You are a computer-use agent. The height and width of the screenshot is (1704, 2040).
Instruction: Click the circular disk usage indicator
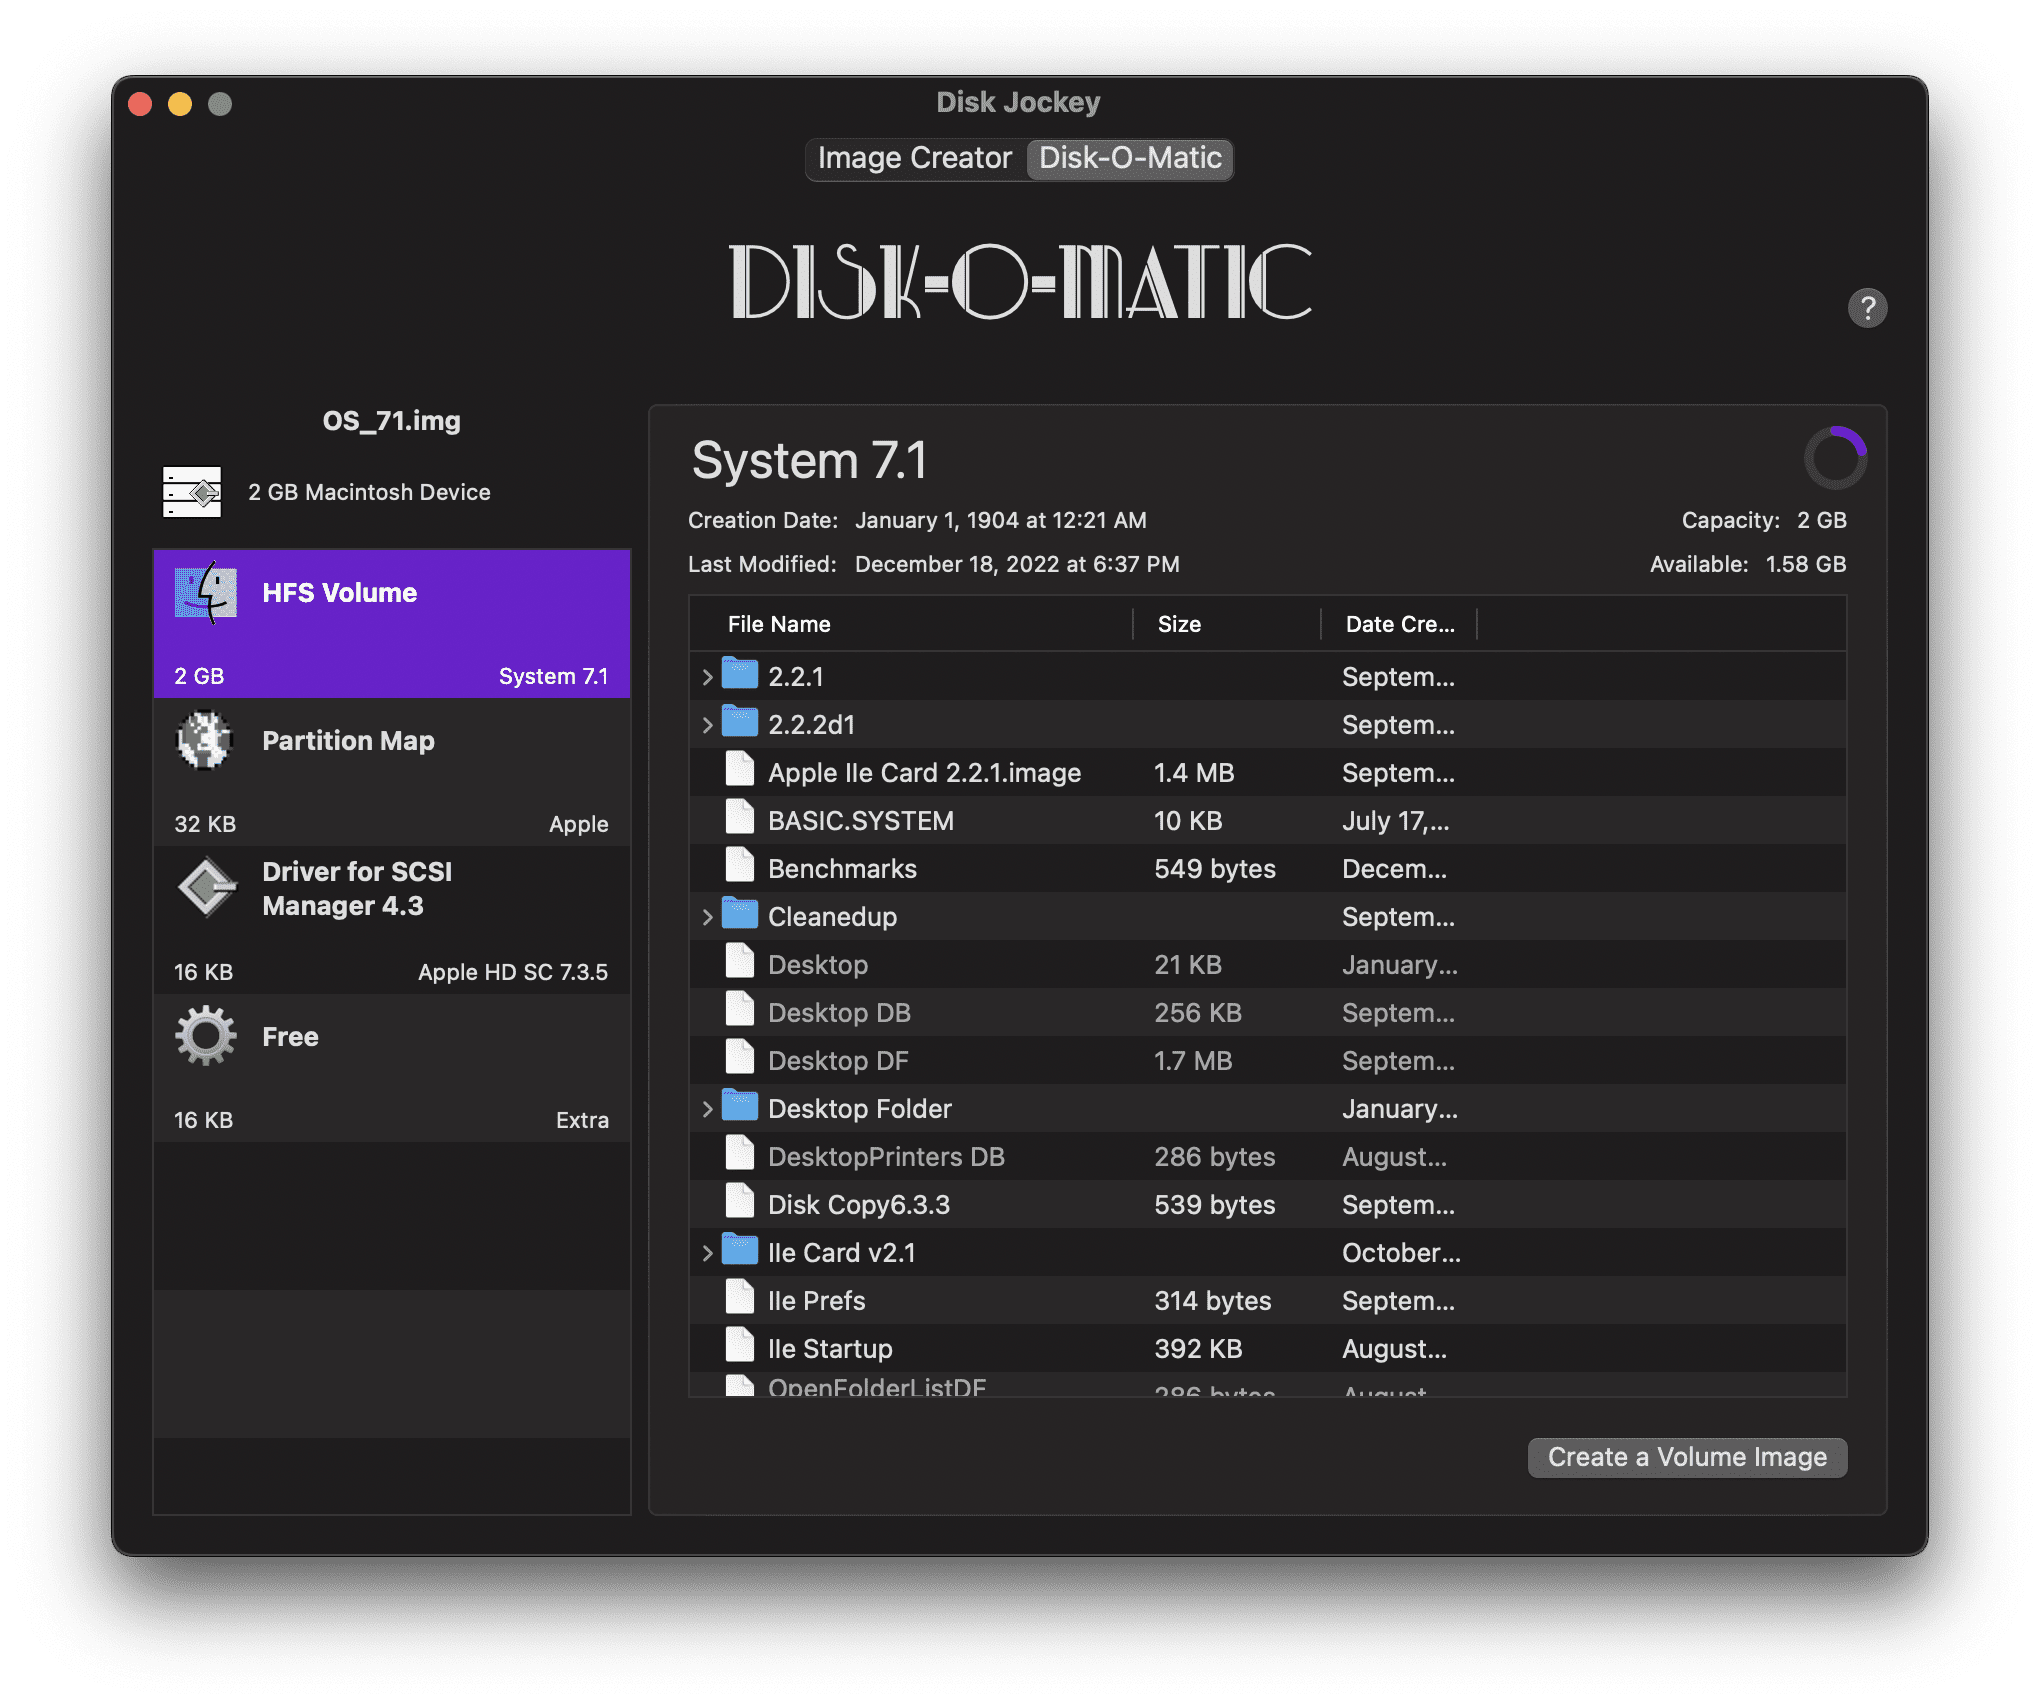tap(1835, 458)
